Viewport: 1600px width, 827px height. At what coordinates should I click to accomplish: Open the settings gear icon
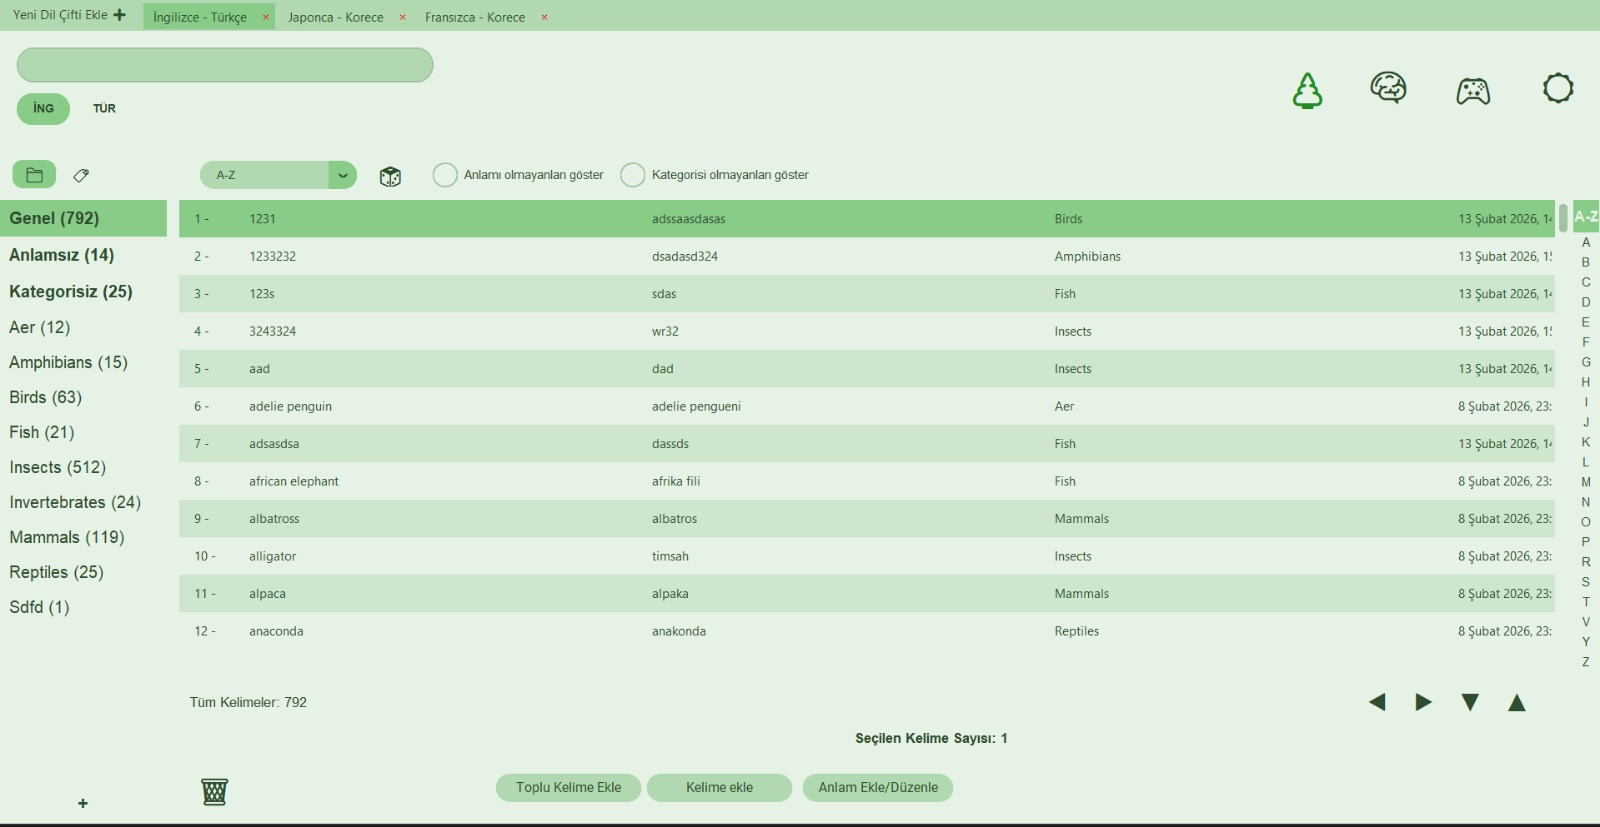coord(1557,89)
